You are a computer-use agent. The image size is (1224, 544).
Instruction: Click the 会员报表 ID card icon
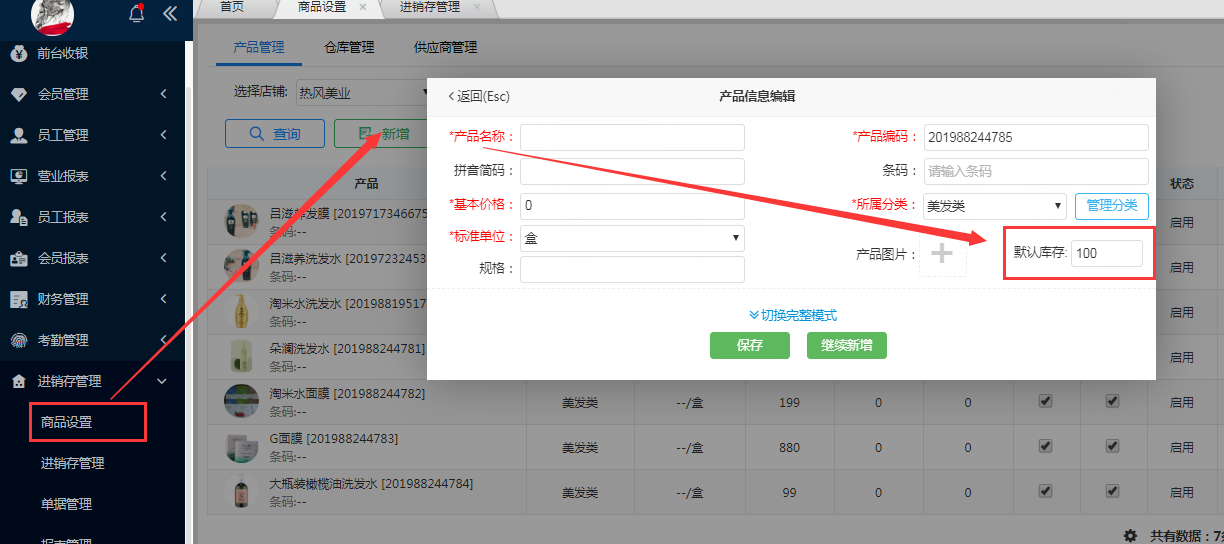[18, 258]
